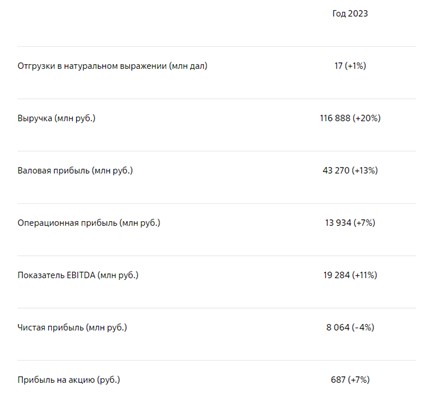The height and width of the screenshot is (397, 428).
Task: Click the '(+13%)' growth figure
Action: pos(365,171)
